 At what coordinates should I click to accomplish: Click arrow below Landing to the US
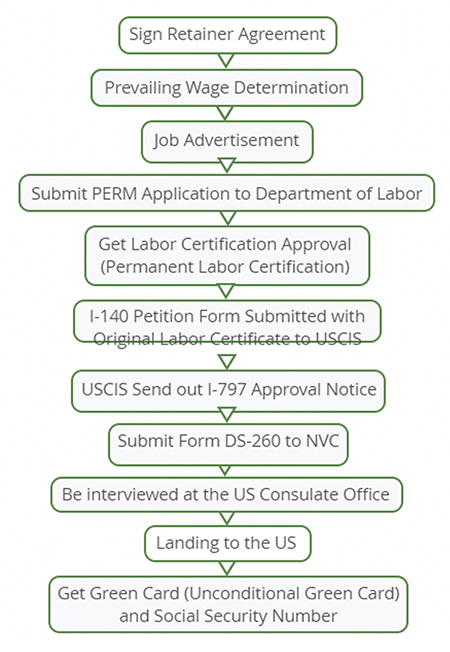pos(227,568)
